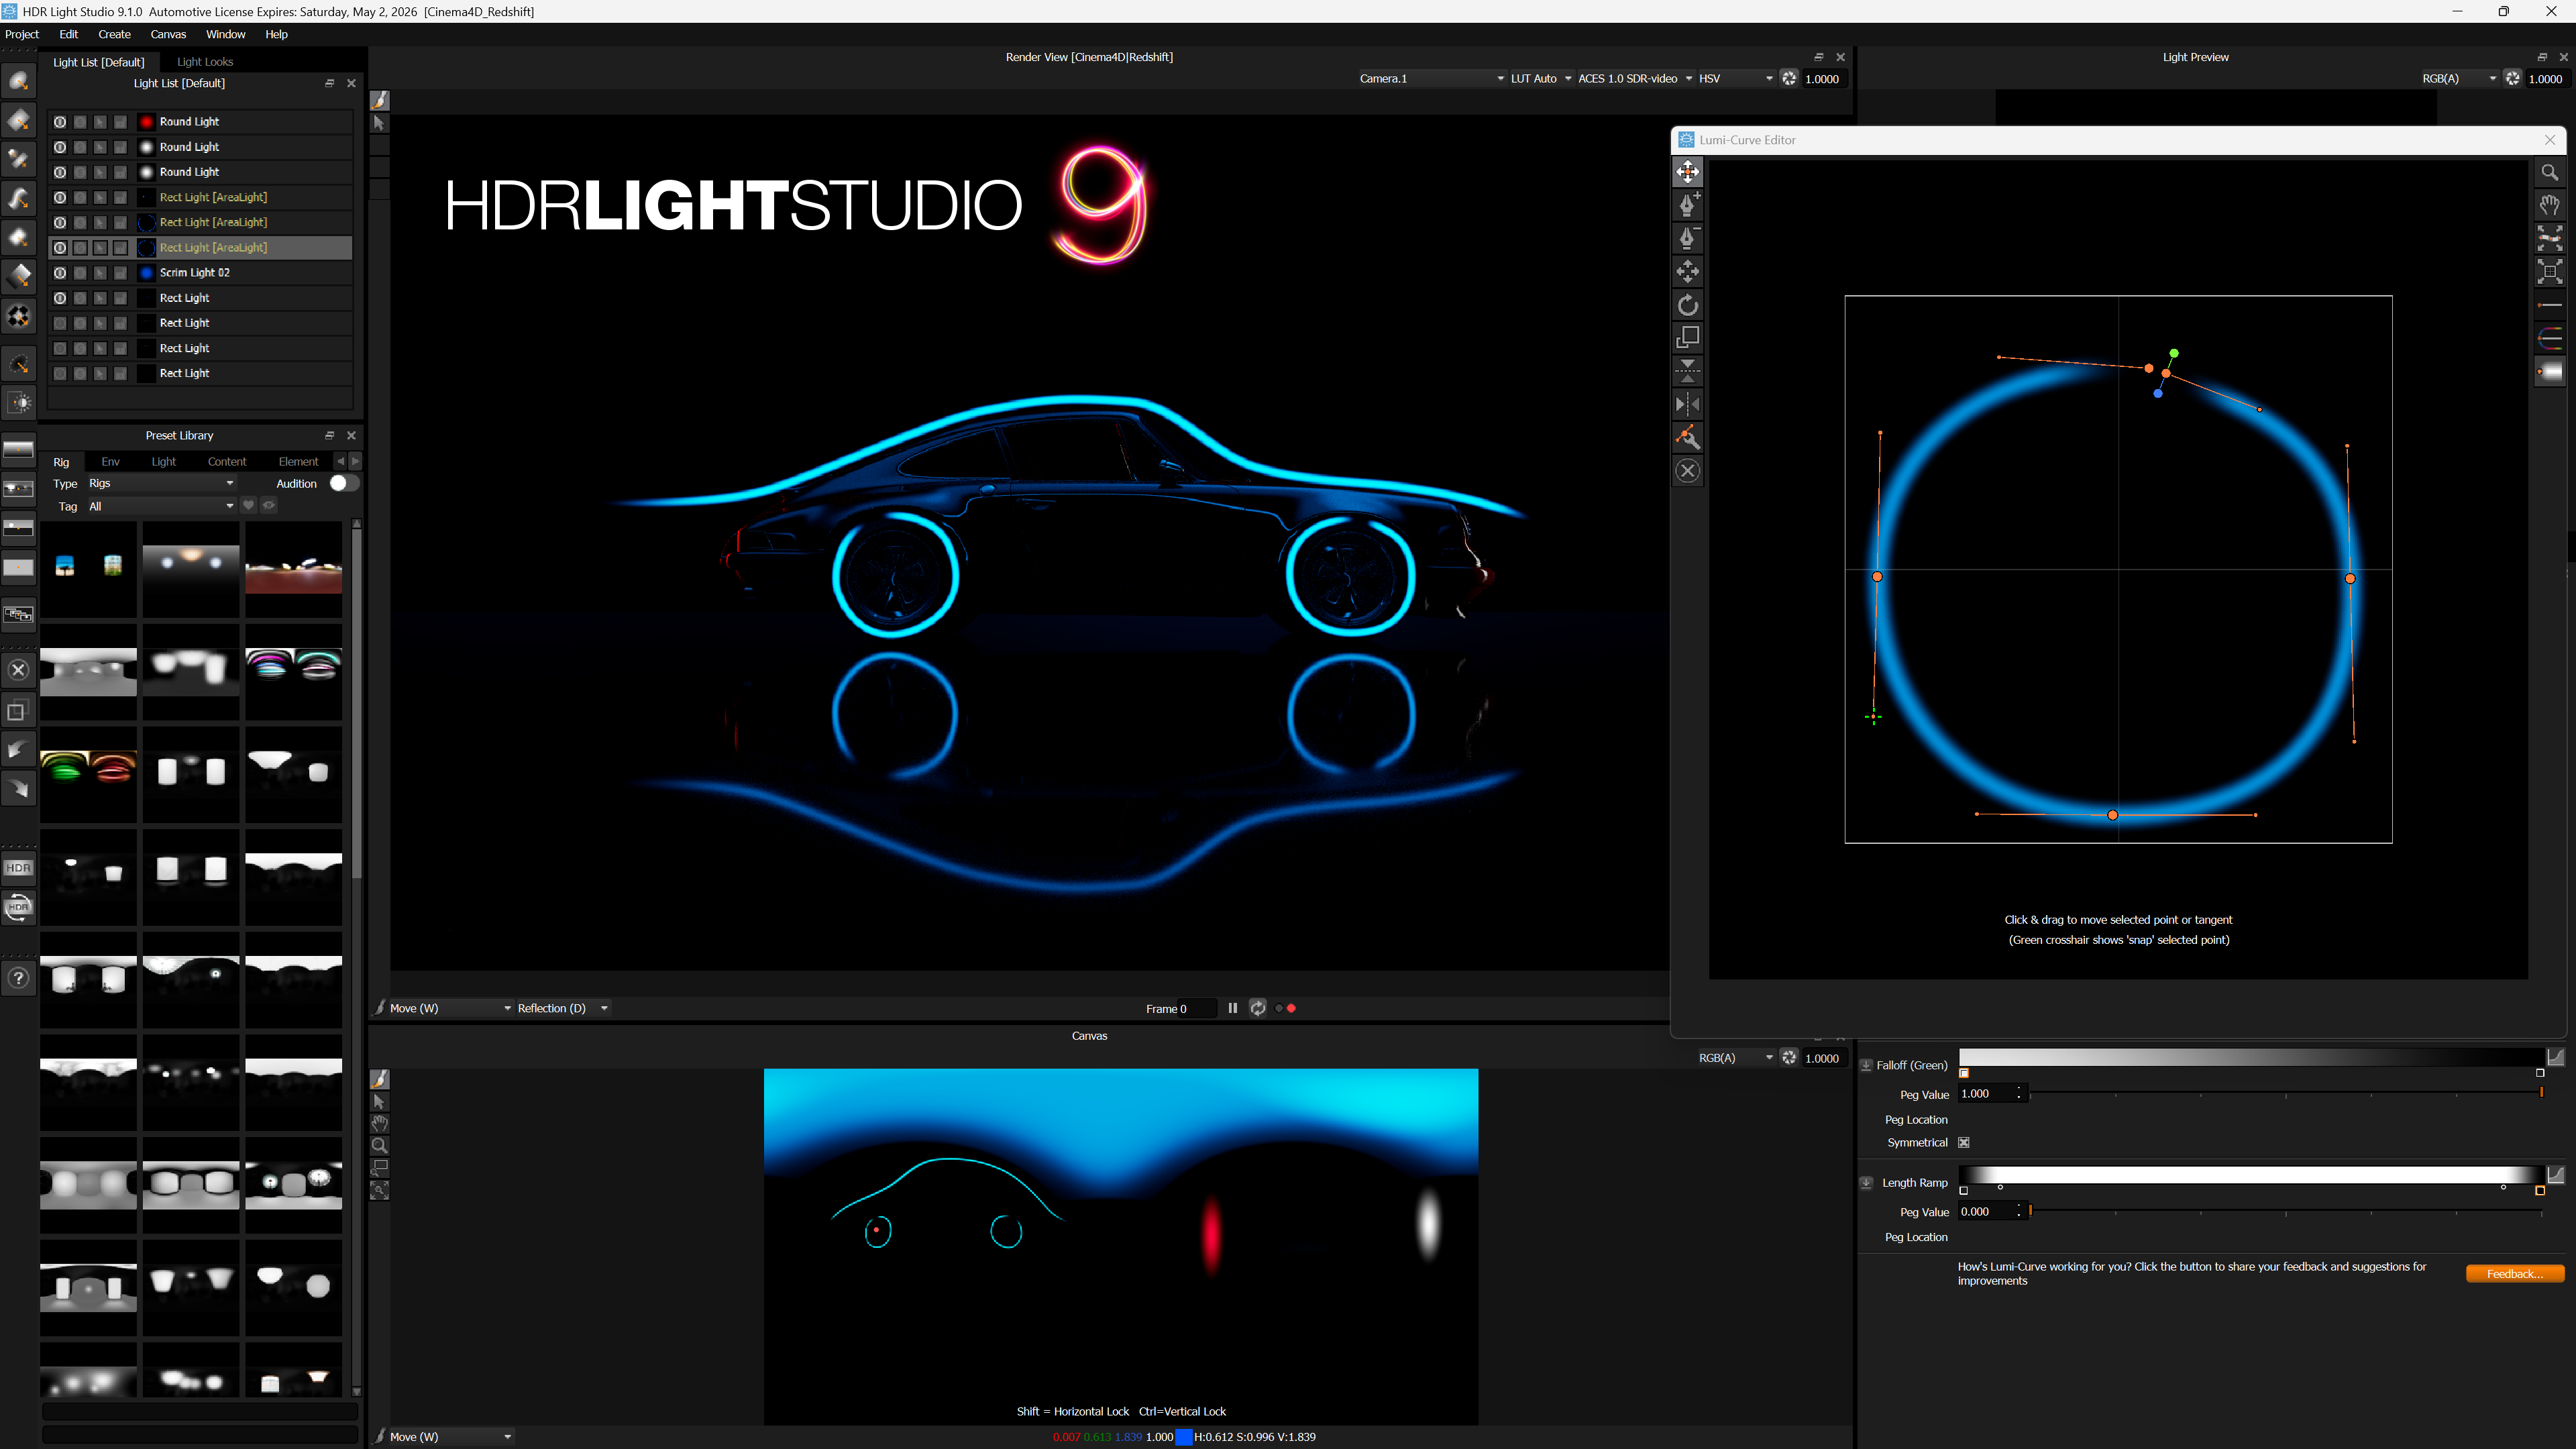Toggle Audition switch in Preset Library
The width and height of the screenshot is (2576, 1449).
344,483
